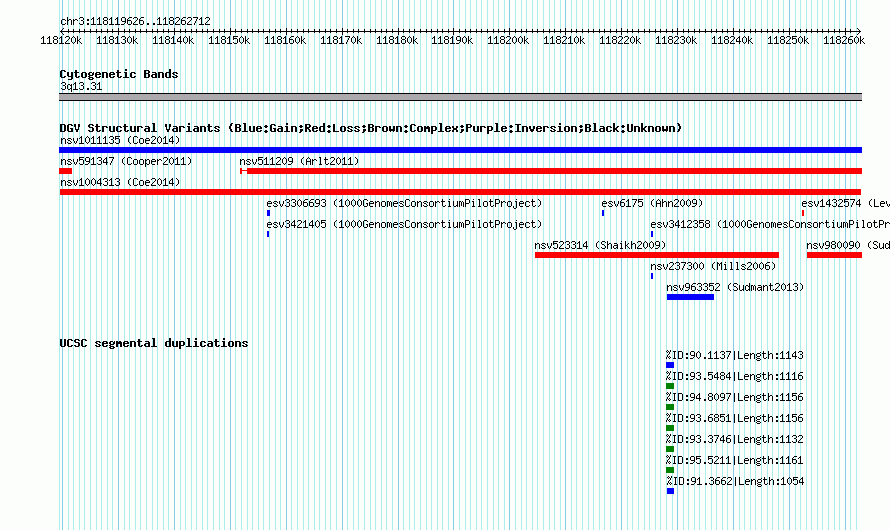The image size is (890, 530).
Task: Click the 118190k ruler position
Action: 452,40
